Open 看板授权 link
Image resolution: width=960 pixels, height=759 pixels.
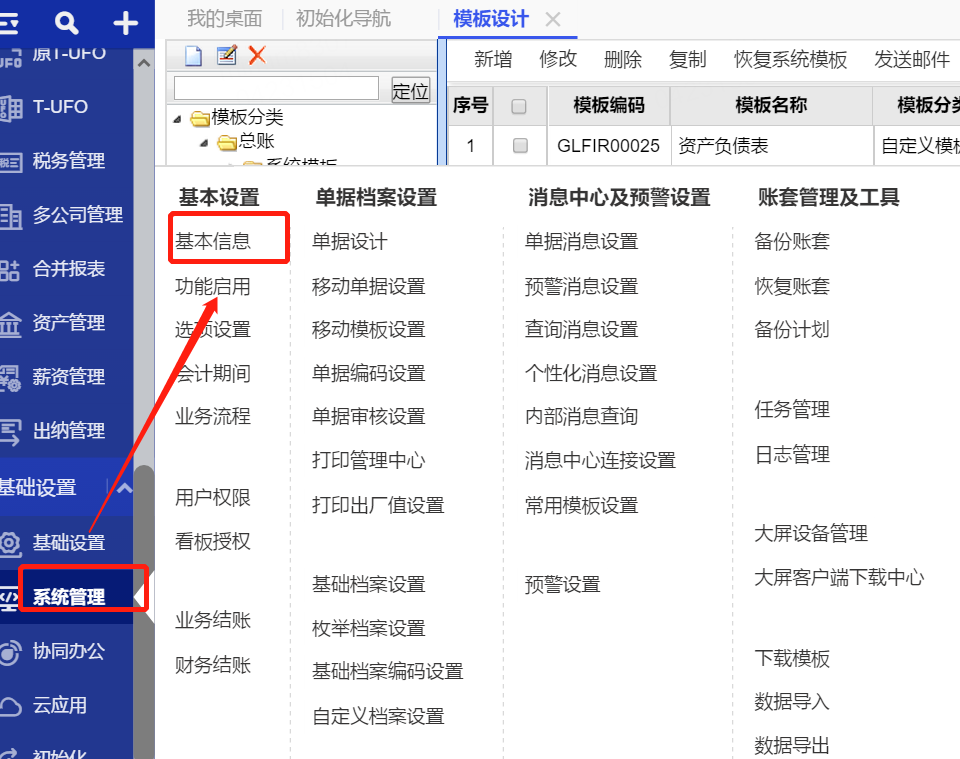click(213, 541)
